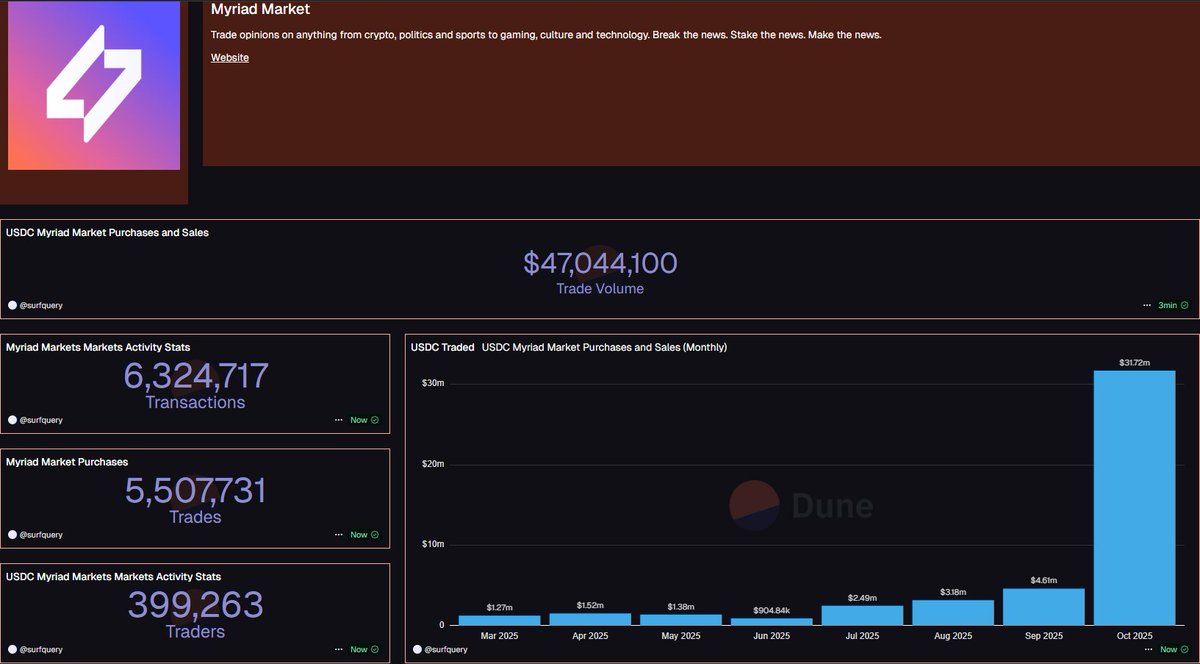Click the $31.72m value label
This screenshot has width=1200, height=664.
[x=1134, y=362]
